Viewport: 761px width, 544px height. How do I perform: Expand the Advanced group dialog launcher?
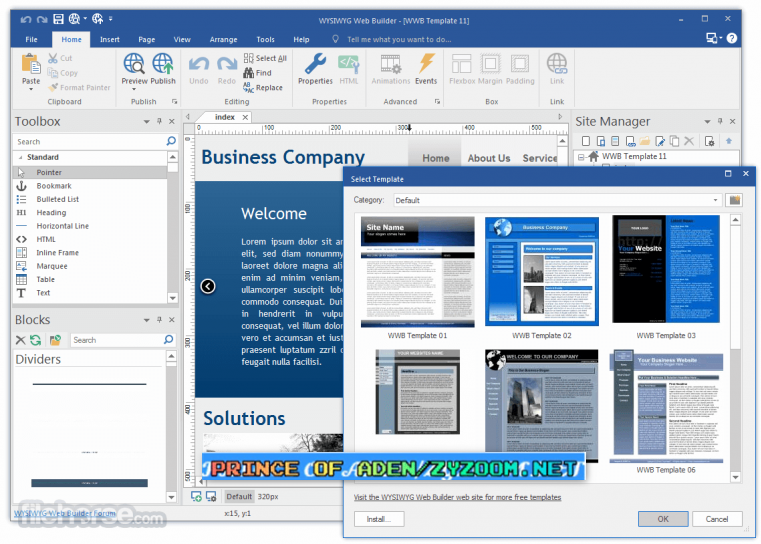437,101
